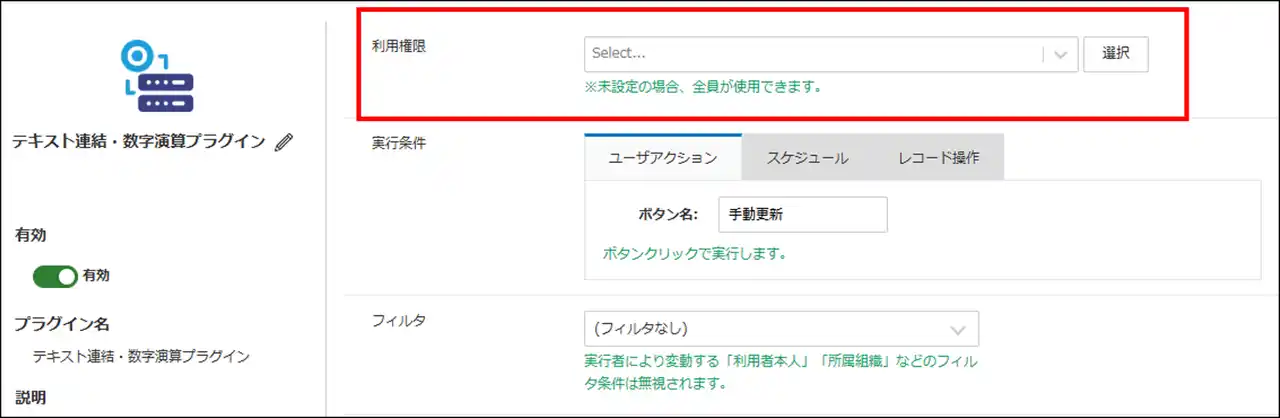Click the filter note about 利用者本人
The image size is (1280, 418).
pyautogui.click(x=780, y=372)
